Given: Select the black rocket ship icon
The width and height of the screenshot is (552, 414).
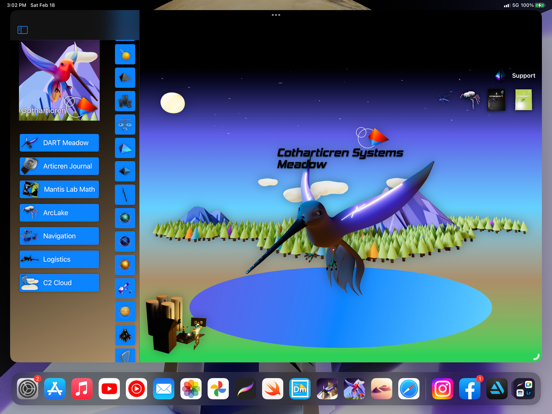Looking at the screenshot, I should [125, 335].
